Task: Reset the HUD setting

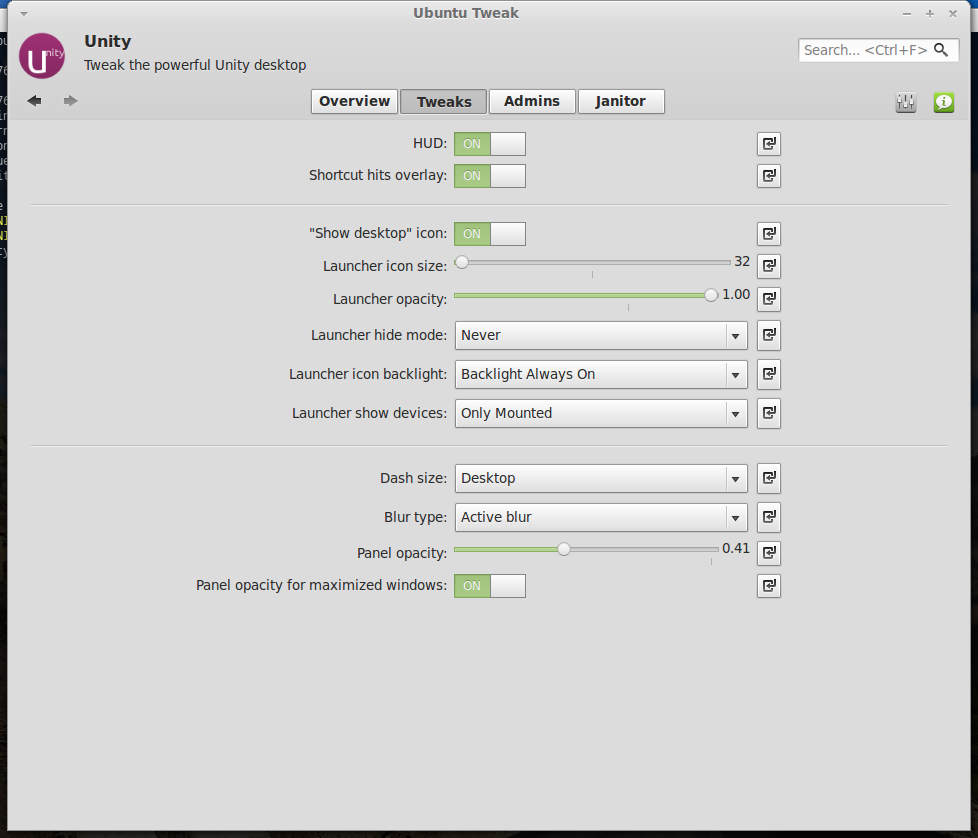Action: pos(768,144)
